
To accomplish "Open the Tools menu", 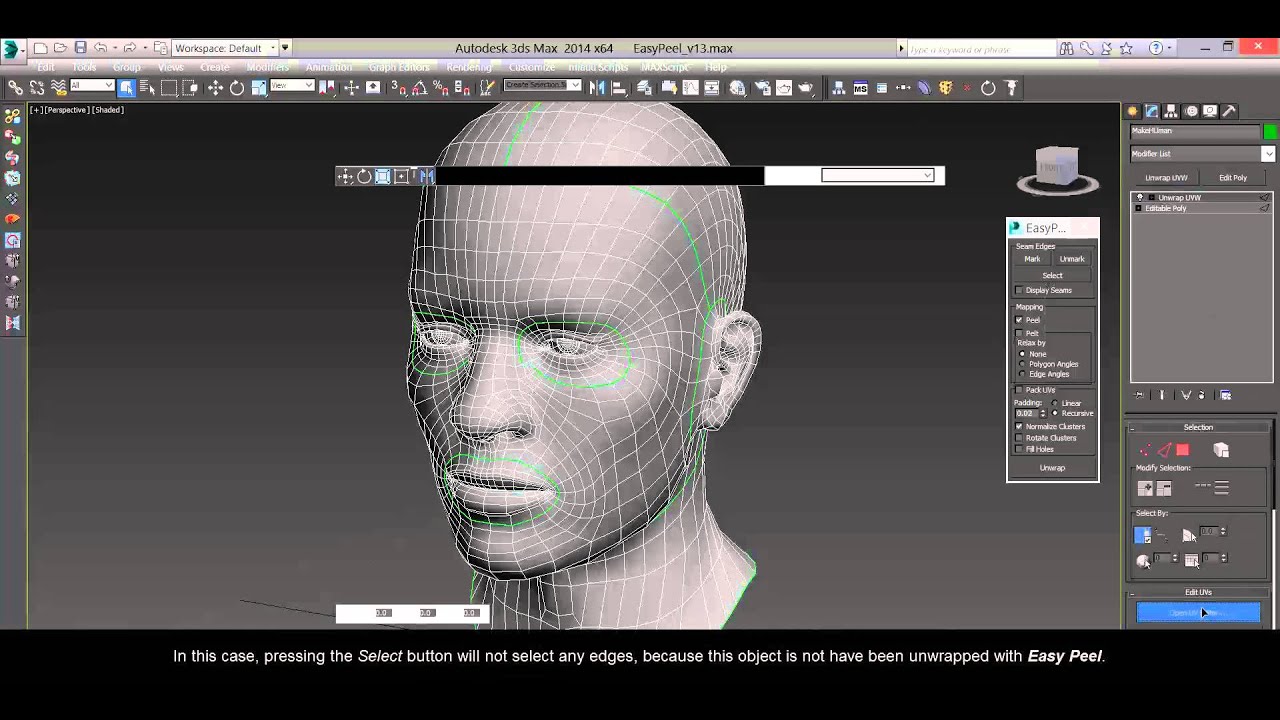I will tap(84, 67).
